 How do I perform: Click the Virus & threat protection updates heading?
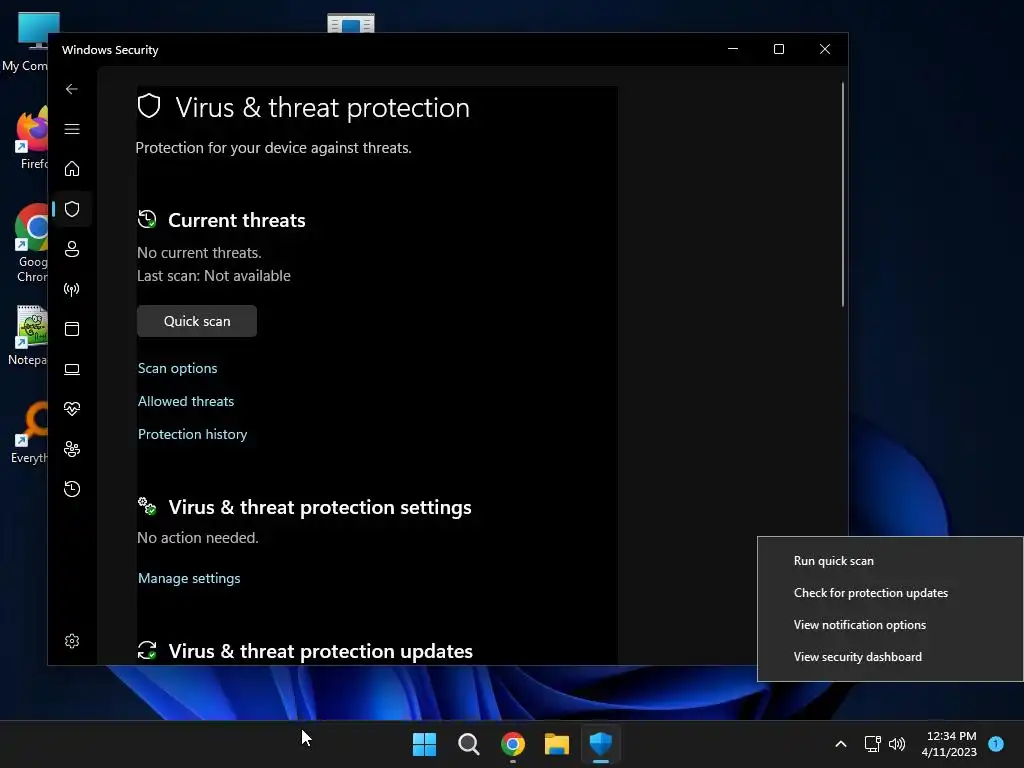tap(321, 651)
